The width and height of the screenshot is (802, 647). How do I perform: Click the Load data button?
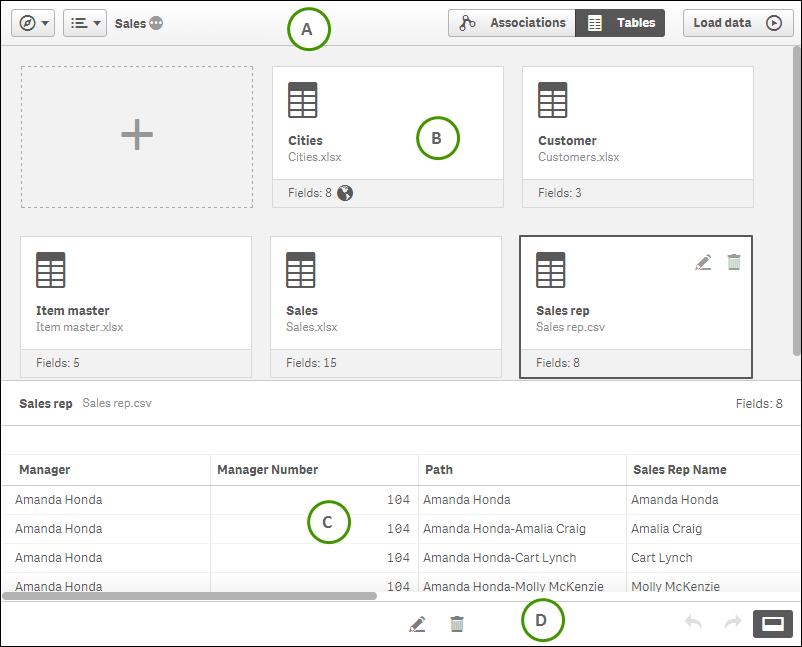coord(737,23)
